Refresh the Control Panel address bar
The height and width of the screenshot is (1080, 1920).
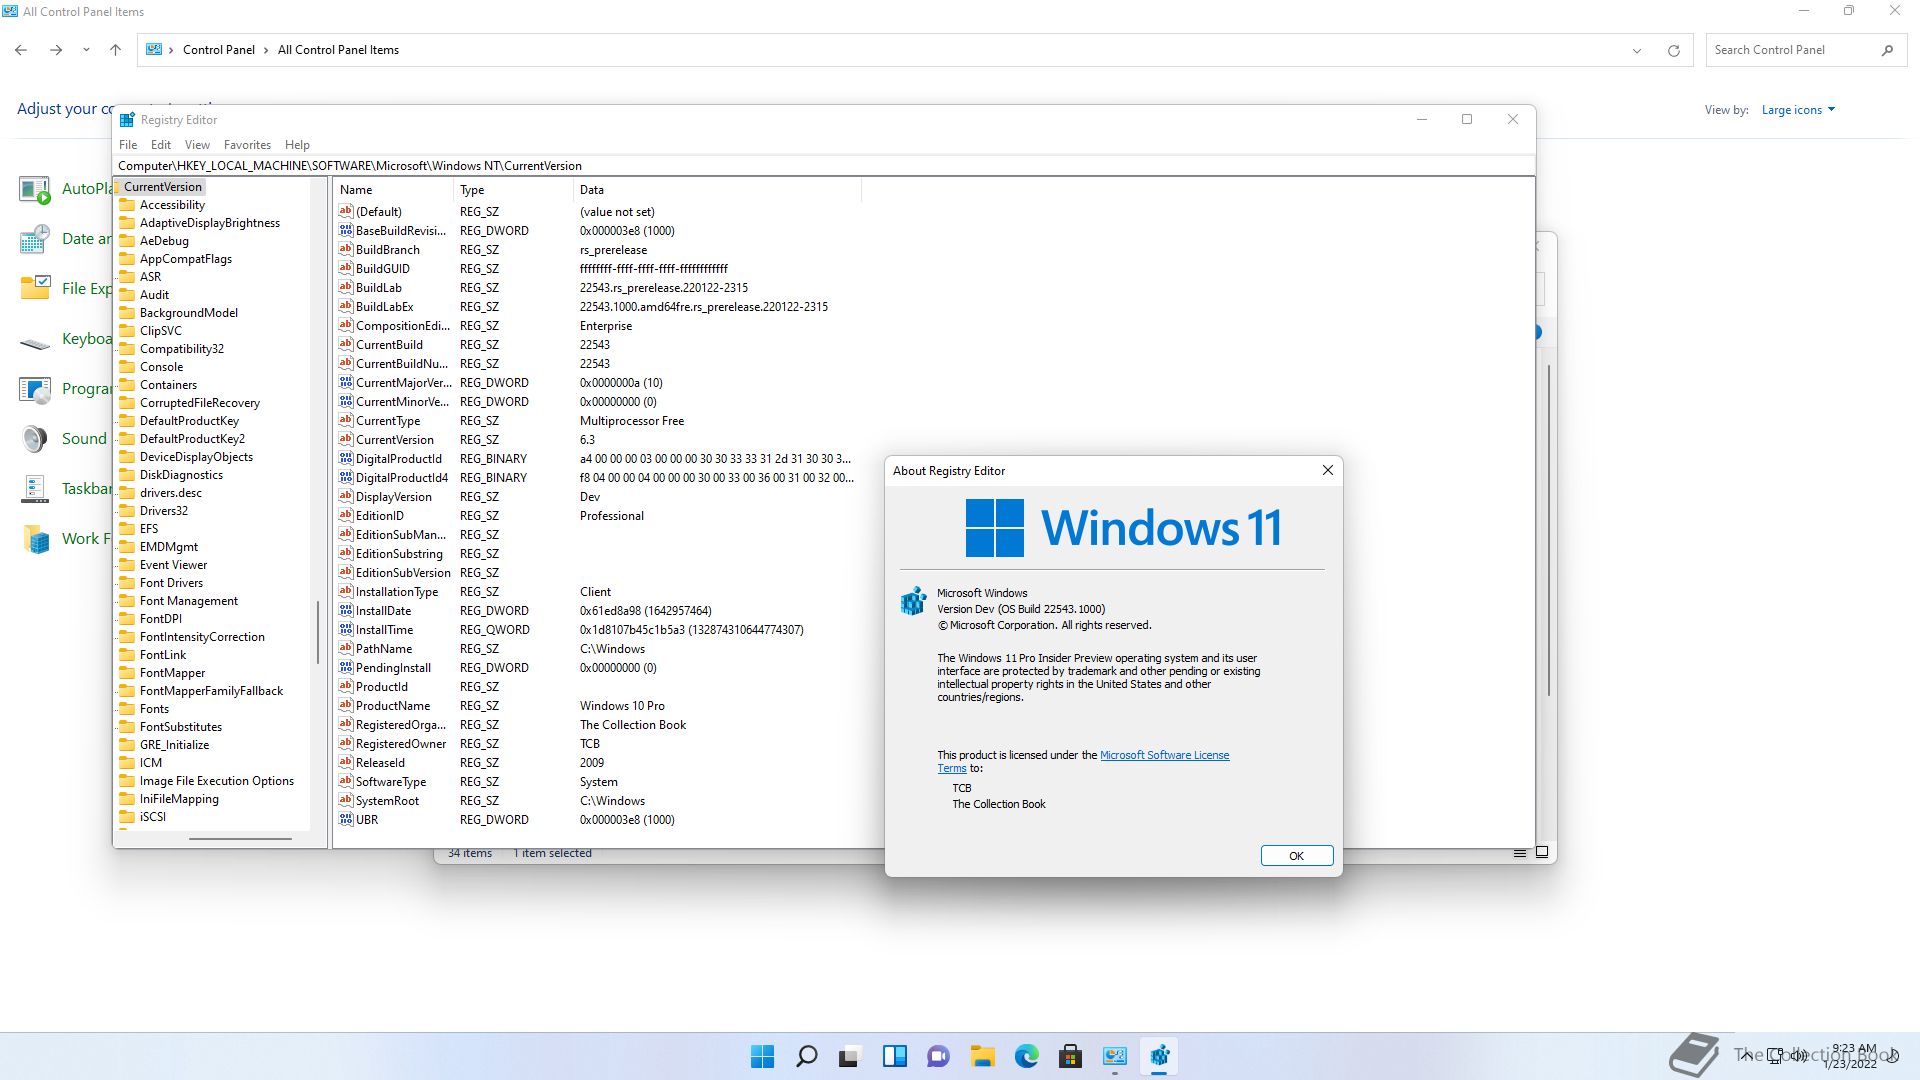(x=1674, y=50)
